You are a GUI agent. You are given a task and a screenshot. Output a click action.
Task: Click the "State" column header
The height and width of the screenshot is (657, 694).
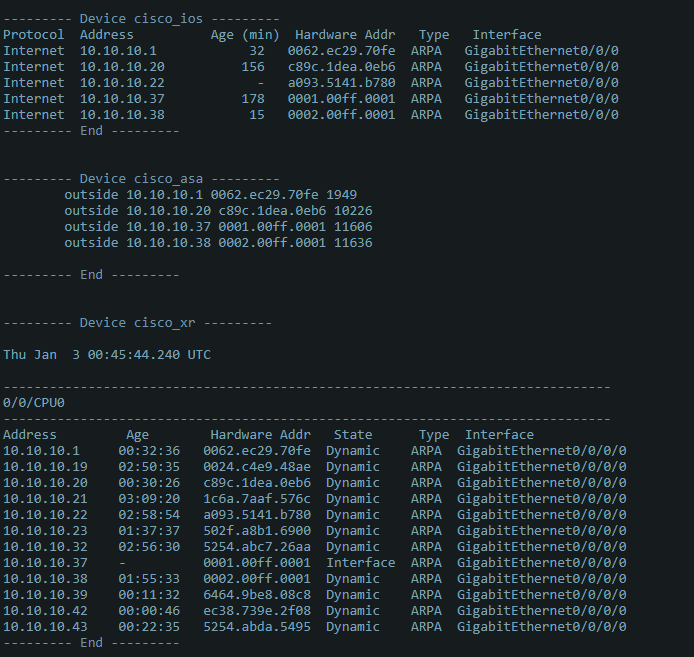coord(352,434)
